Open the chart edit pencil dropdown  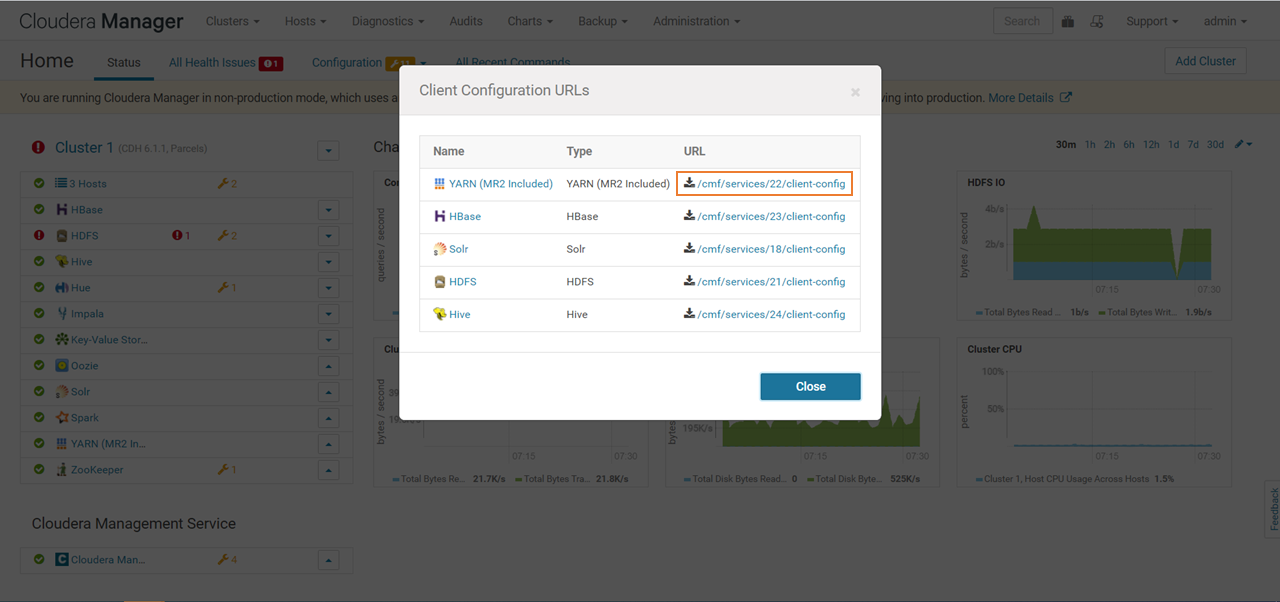1243,145
